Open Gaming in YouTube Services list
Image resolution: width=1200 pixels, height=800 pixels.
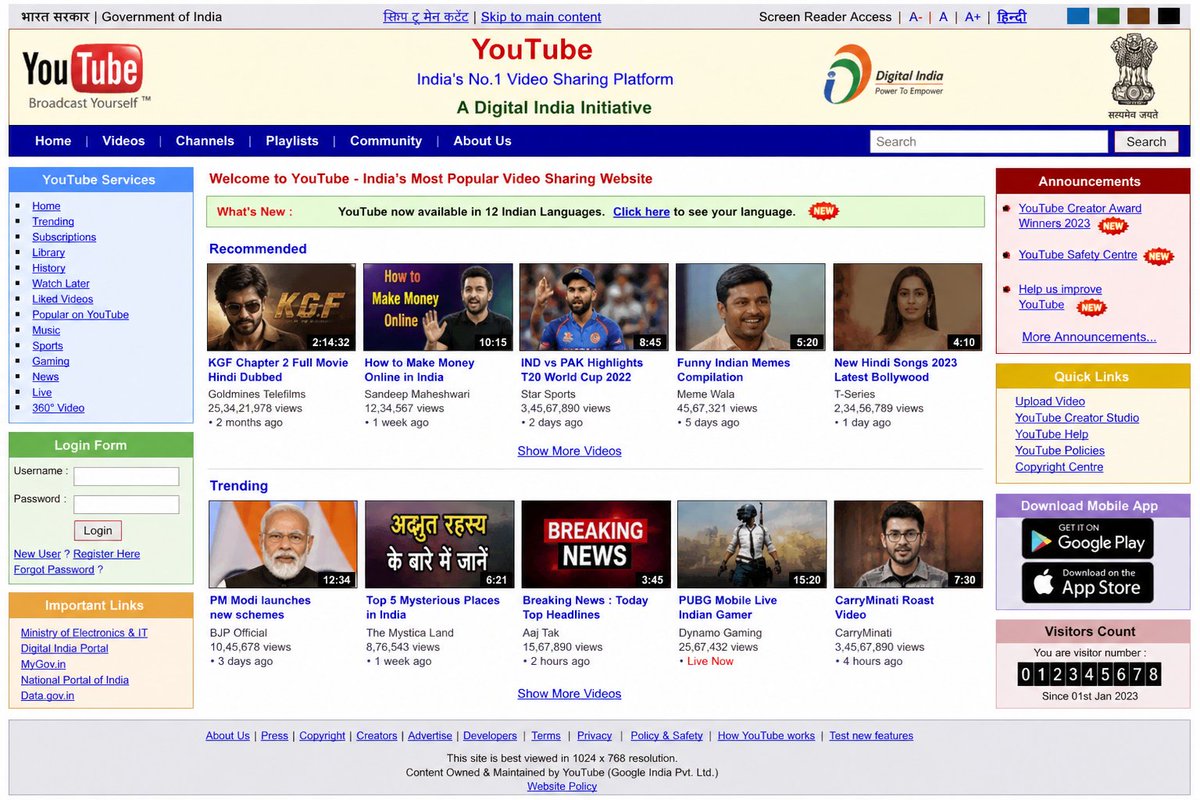click(51, 361)
